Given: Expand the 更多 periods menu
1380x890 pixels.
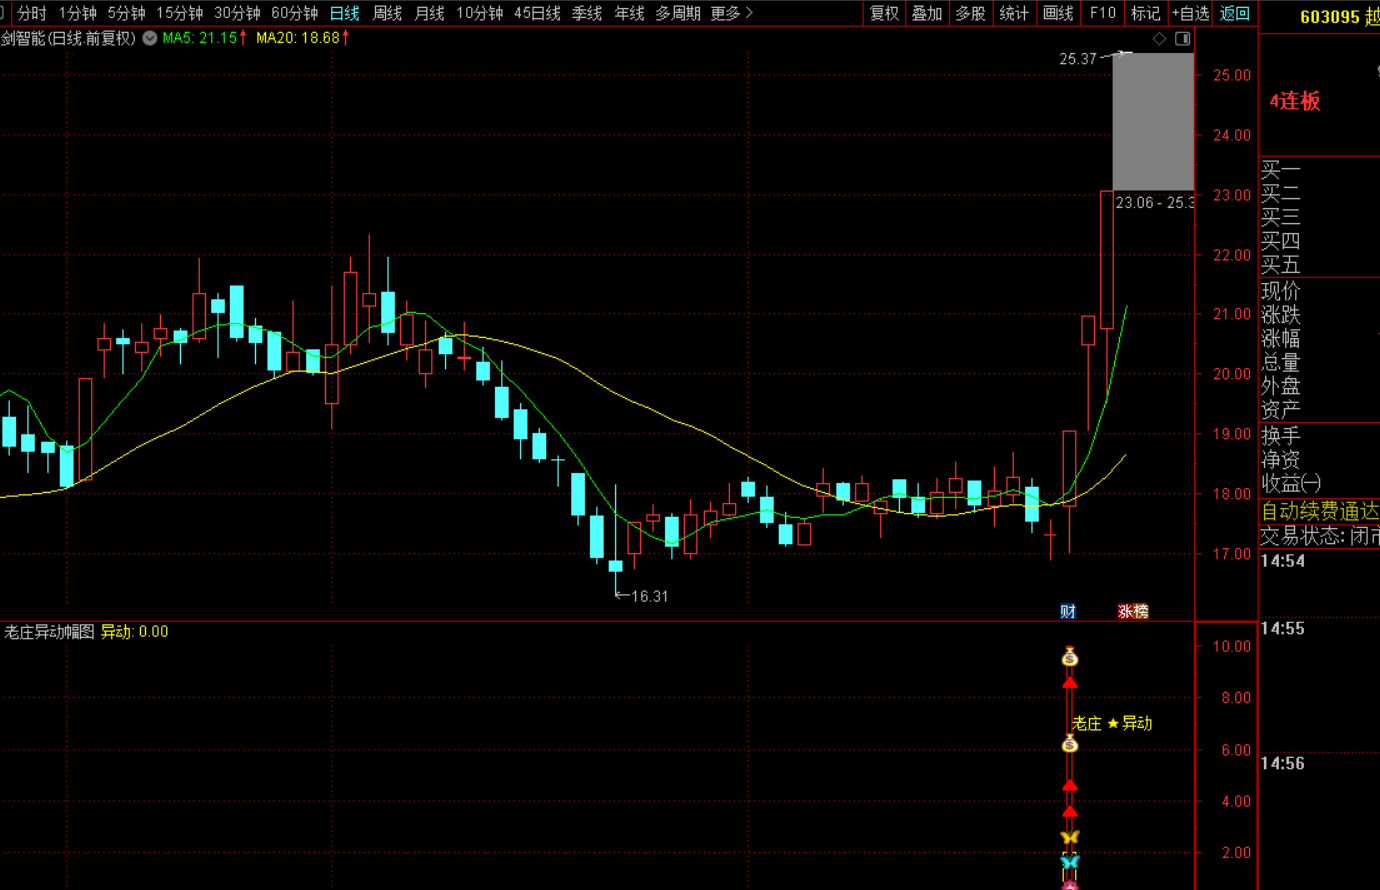Looking at the screenshot, I should pos(731,13).
